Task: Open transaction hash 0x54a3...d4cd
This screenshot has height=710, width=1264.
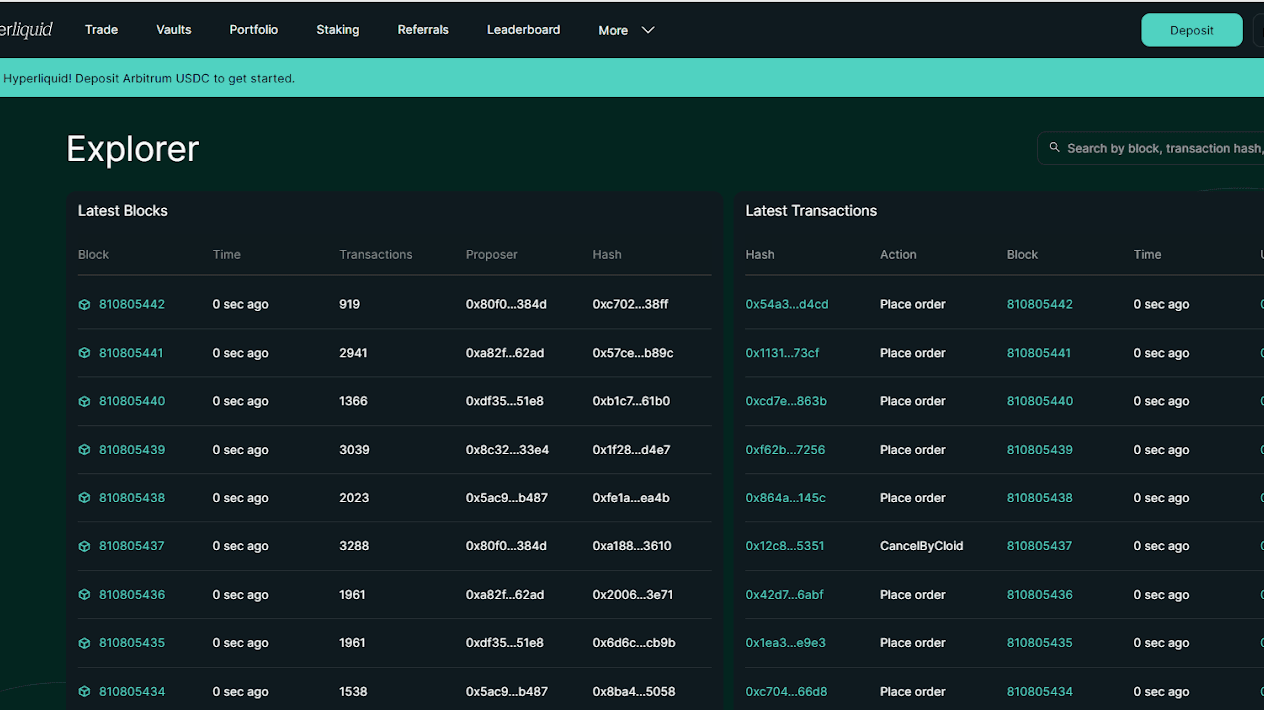Action: [786, 304]
